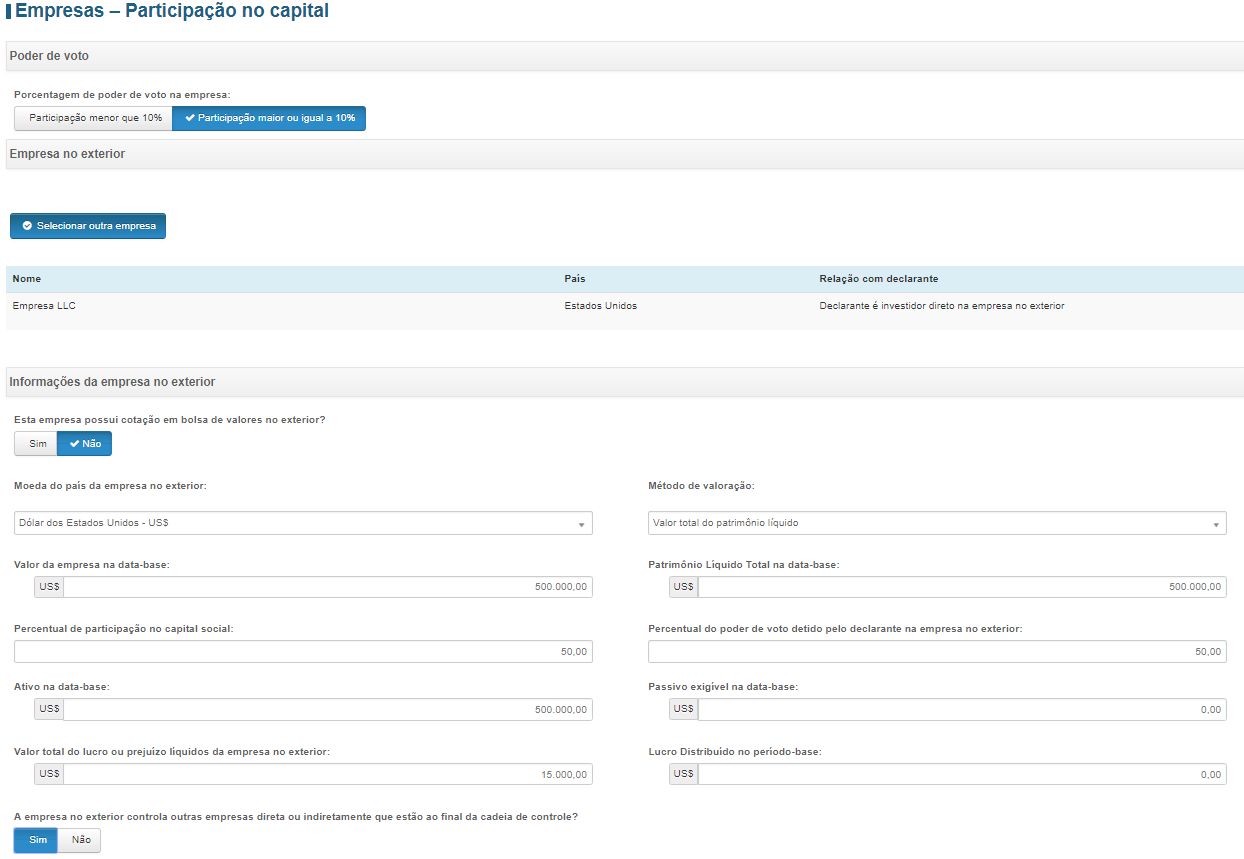Viewport: 1244px width, 859px height.
Task: Open the 'Moeda do país' currency dropdown
Action: (303, 523)
